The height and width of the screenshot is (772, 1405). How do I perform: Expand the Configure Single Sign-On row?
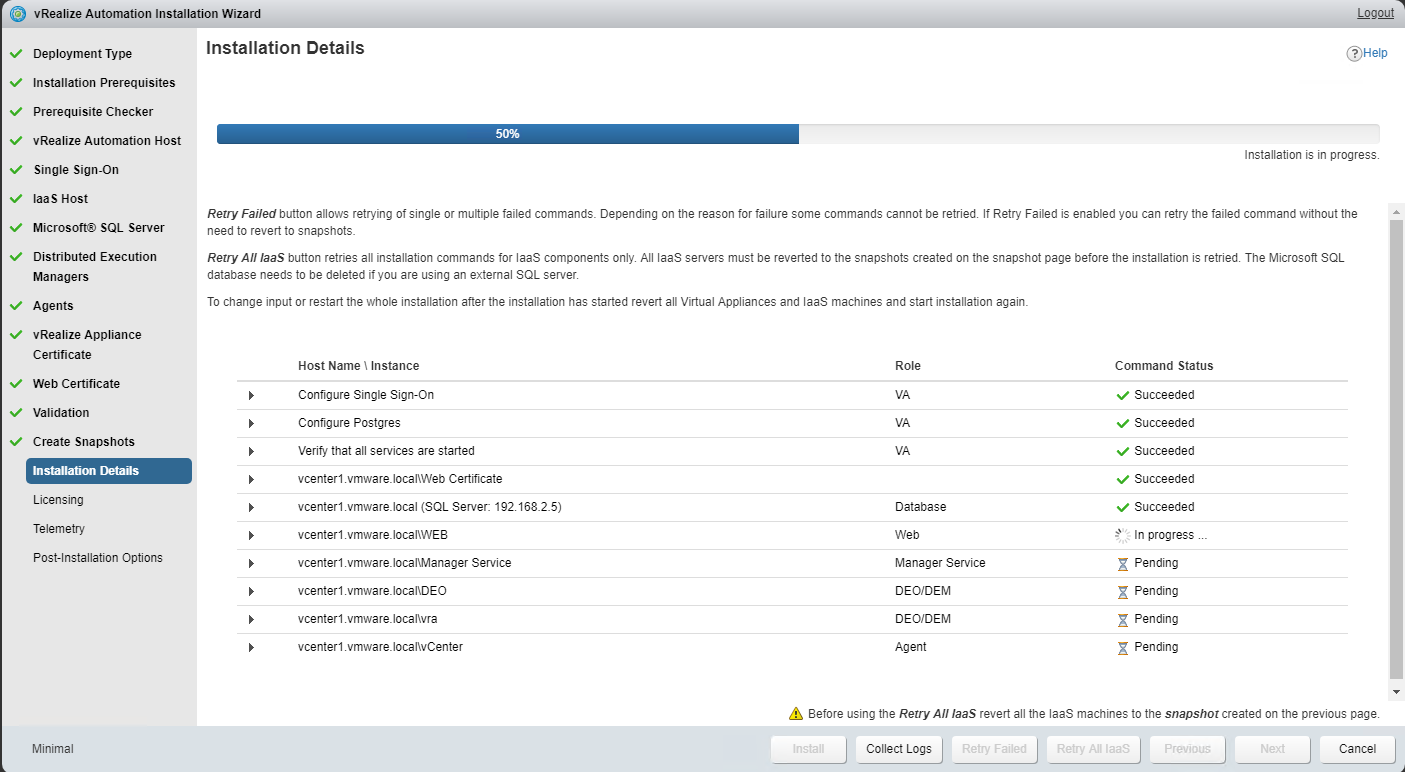coord(251,396)
